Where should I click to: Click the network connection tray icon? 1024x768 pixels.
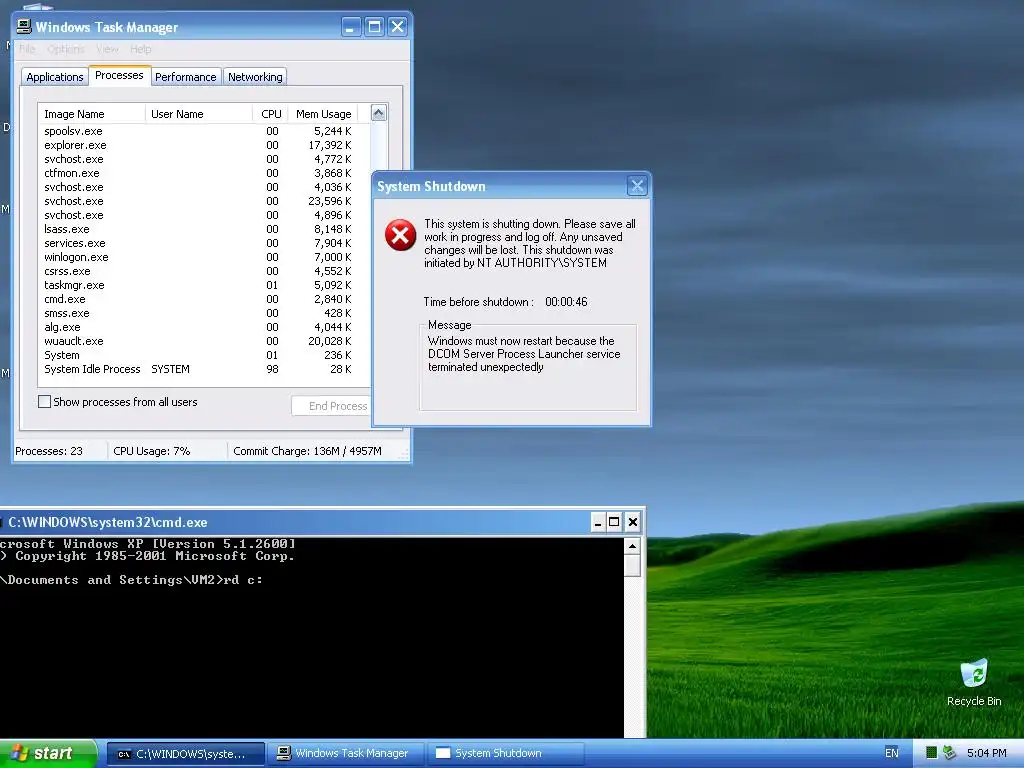(949, 753)
